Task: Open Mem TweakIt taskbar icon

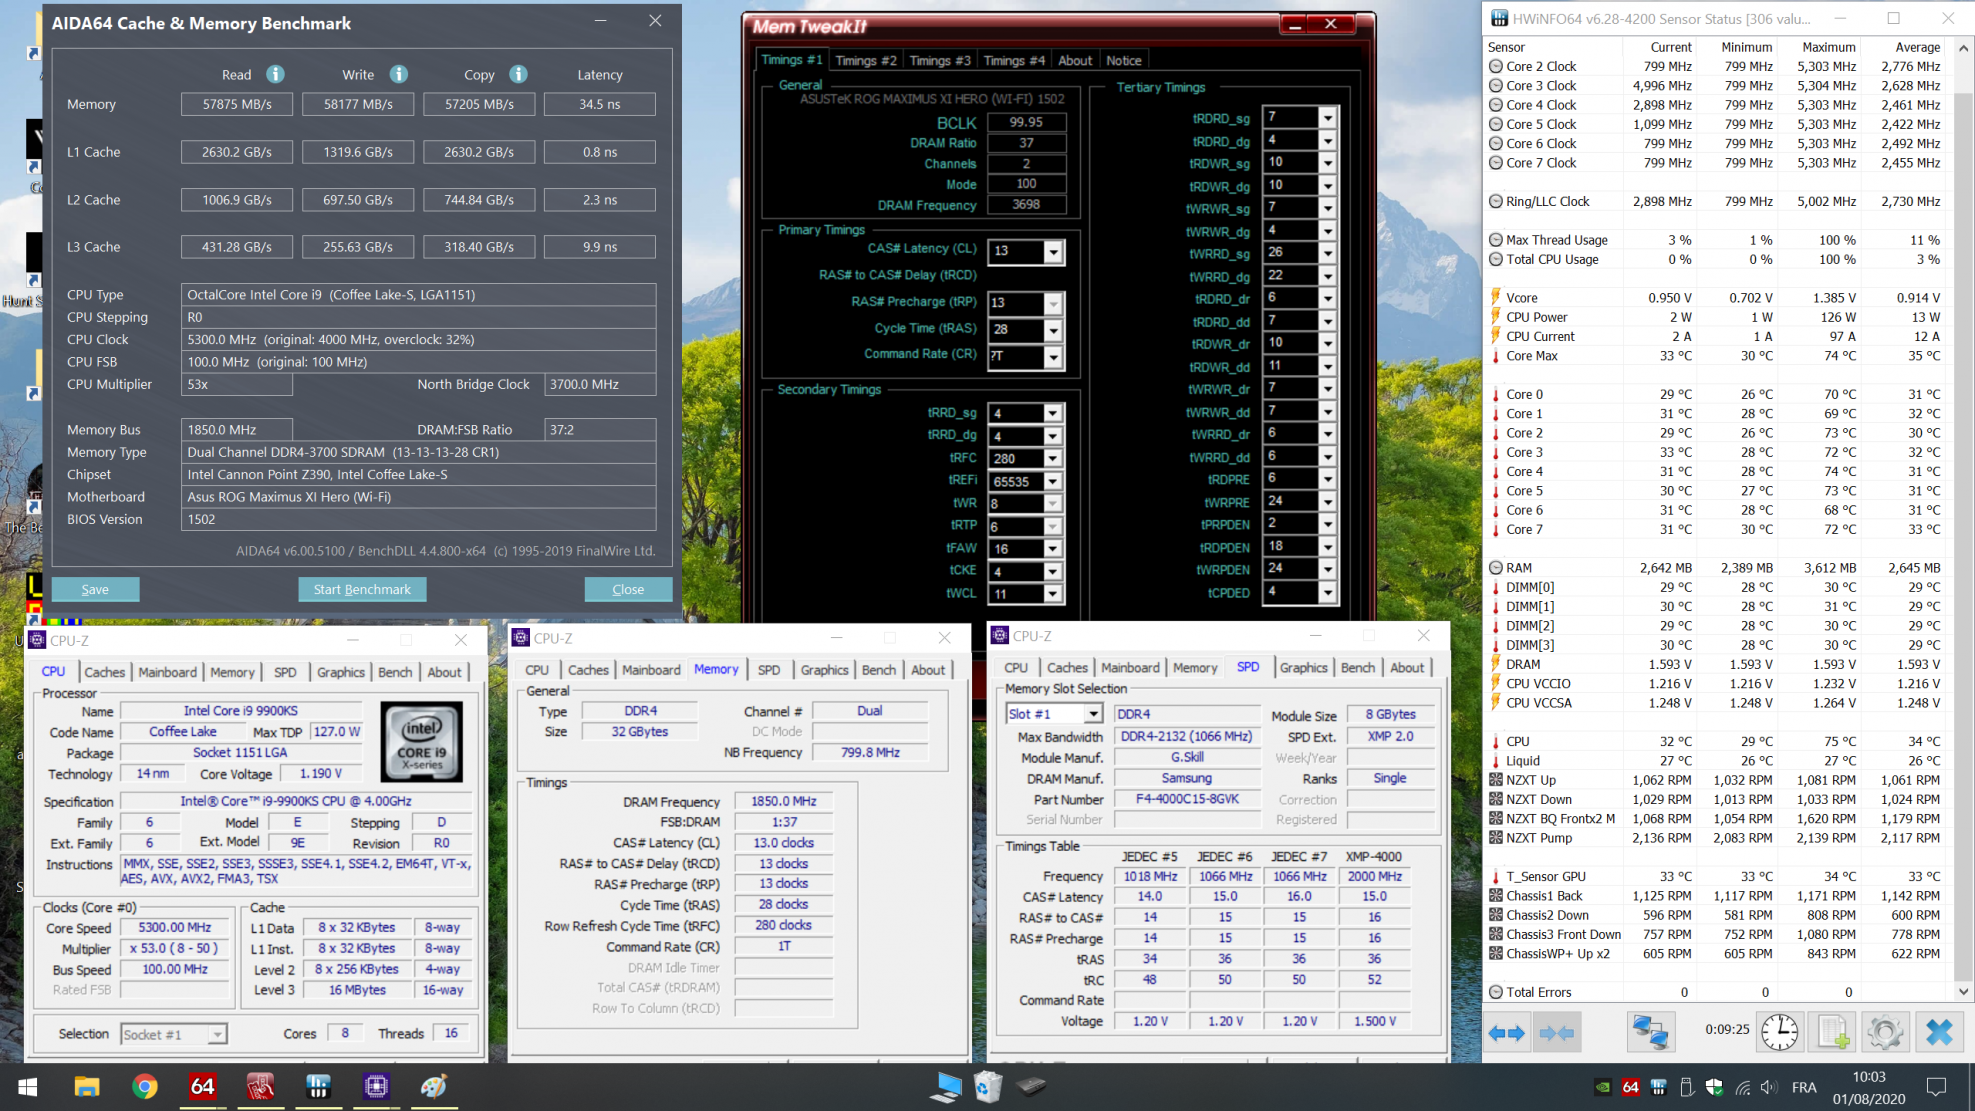Action: point(260,1086)
